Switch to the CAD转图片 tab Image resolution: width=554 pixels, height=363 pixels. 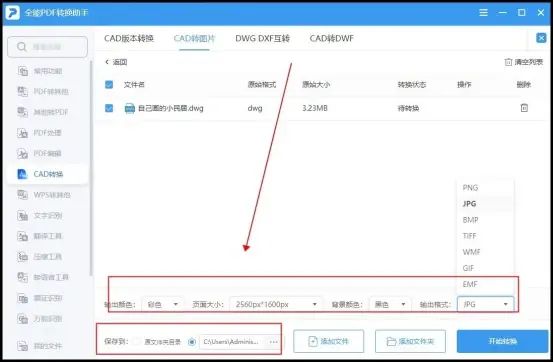[194, 38]
